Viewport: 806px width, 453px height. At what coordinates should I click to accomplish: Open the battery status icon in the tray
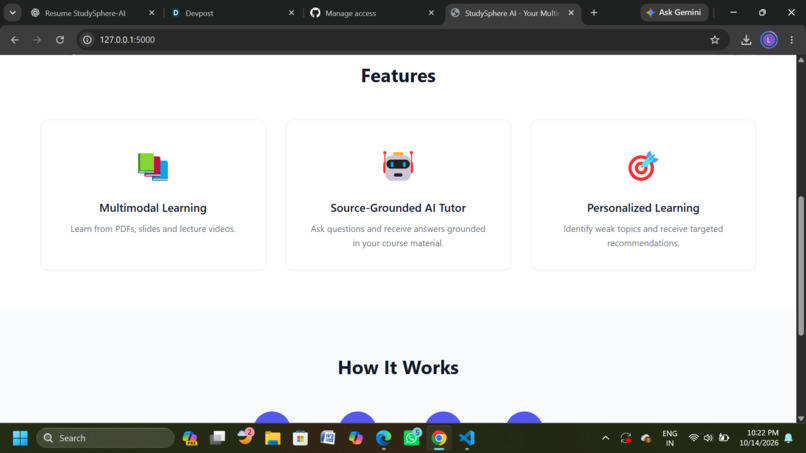(724, 438)
